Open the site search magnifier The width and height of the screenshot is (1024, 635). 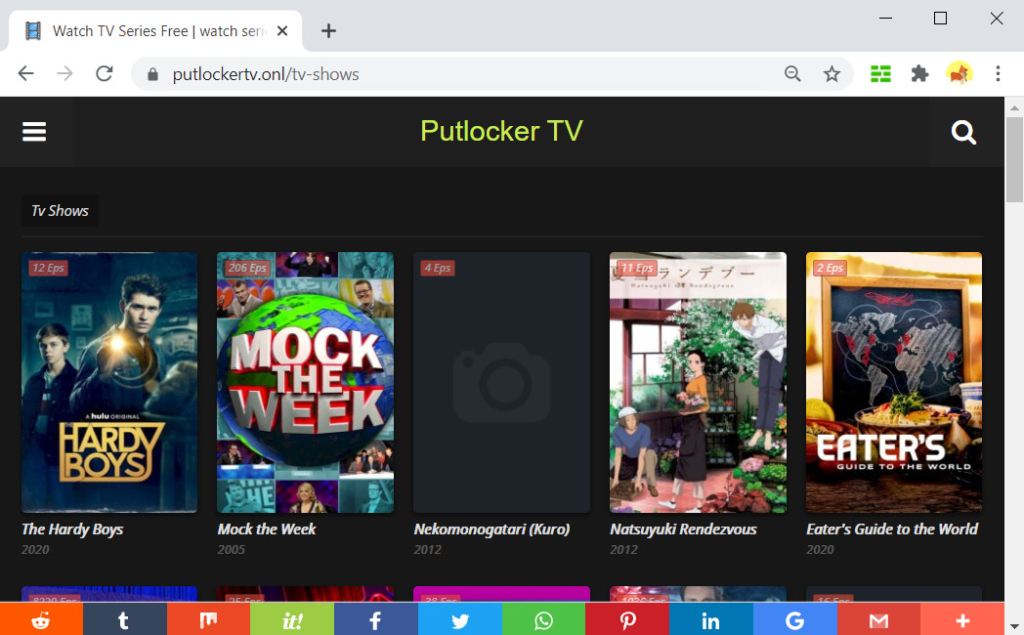[x=963, y=132]
